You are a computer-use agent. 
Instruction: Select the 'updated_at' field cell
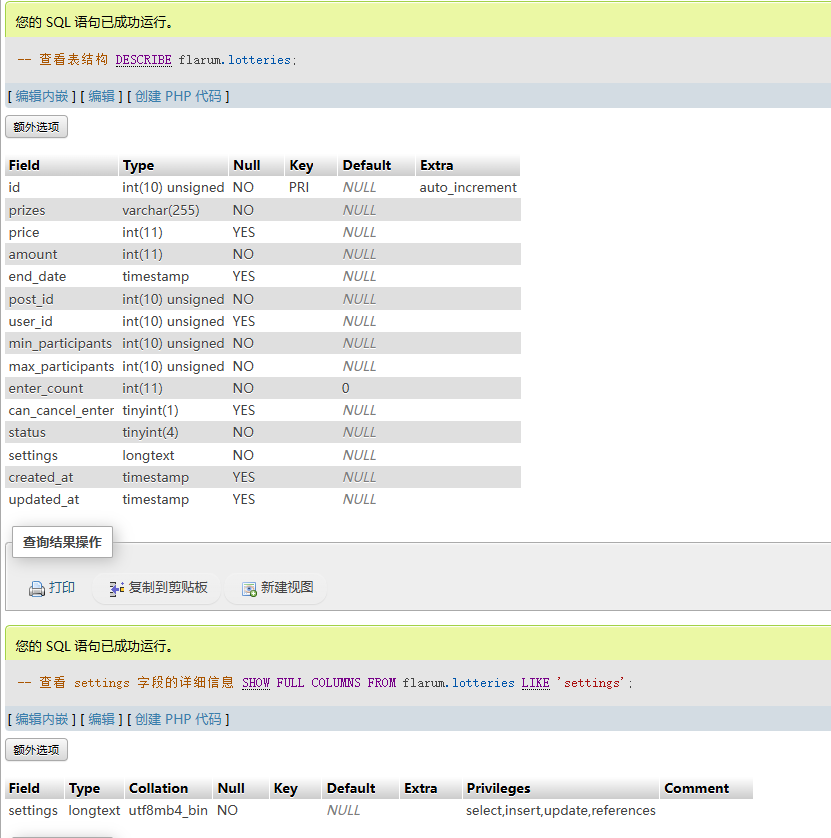[x=61, y=500]
